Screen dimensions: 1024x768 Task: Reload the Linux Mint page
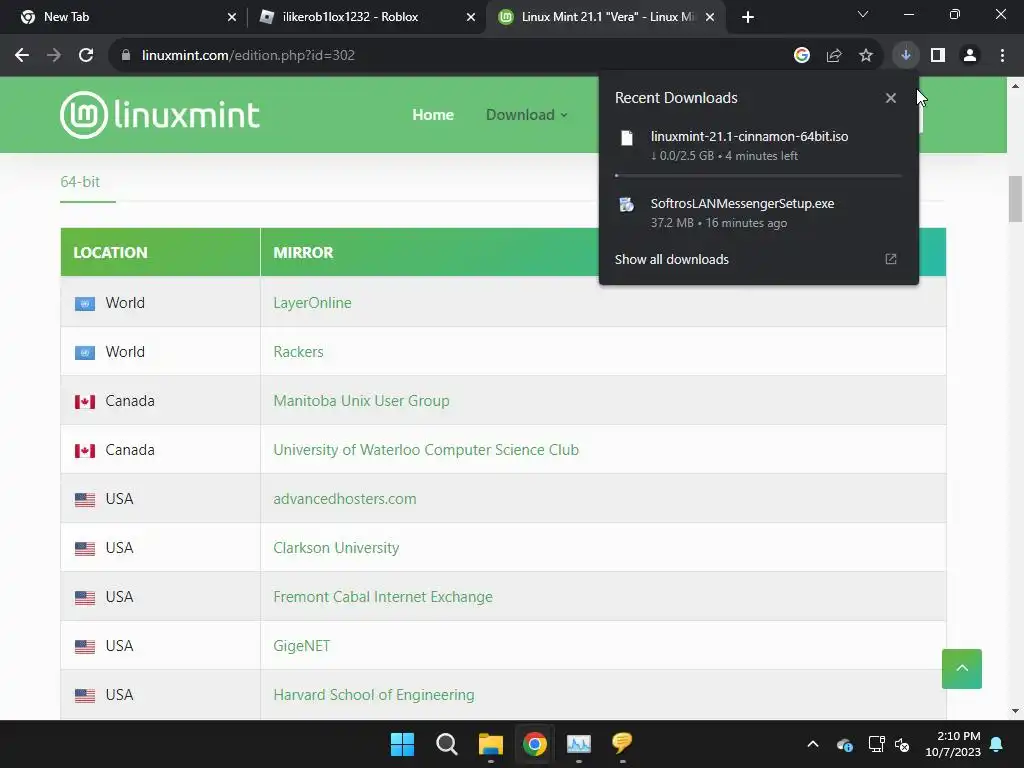(86, 56)
